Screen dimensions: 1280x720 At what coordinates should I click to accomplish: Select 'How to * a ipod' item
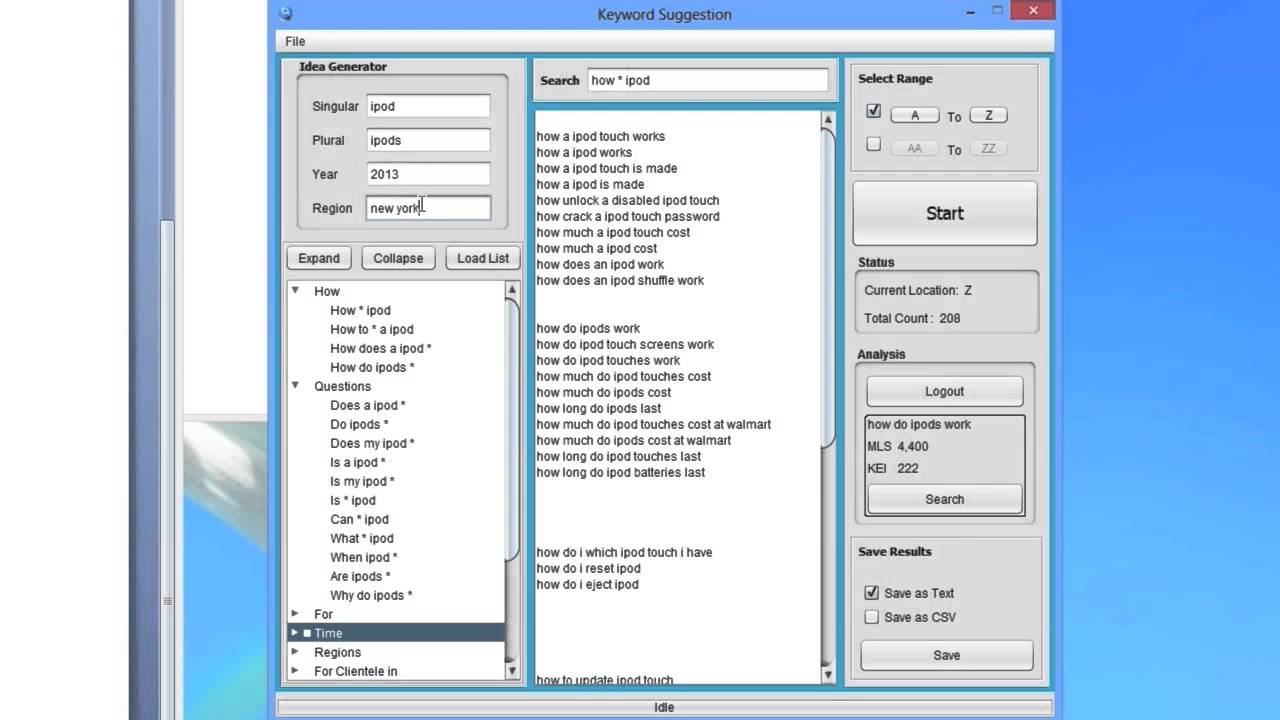click(x=371, y=329)
